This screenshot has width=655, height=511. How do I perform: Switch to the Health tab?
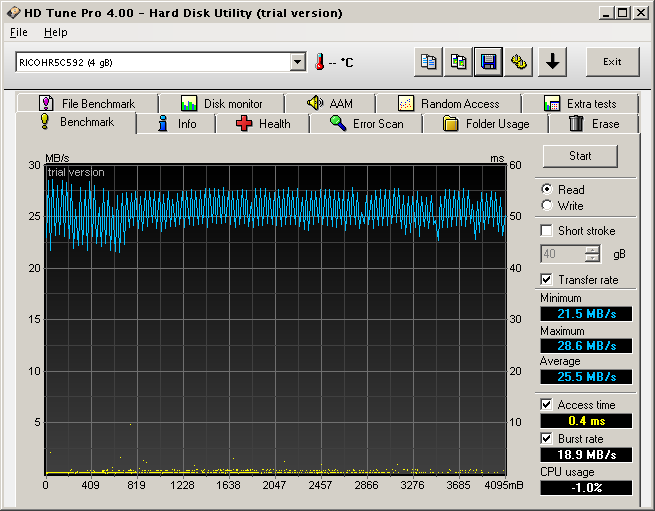click(263, 124)
